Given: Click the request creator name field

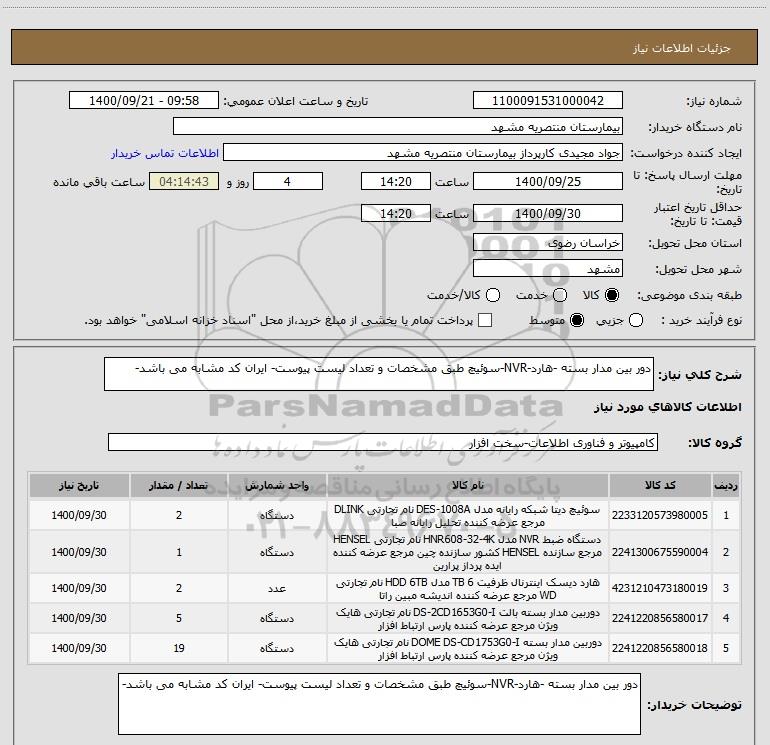Looking at the screenshot, I should tap(423, 153).
